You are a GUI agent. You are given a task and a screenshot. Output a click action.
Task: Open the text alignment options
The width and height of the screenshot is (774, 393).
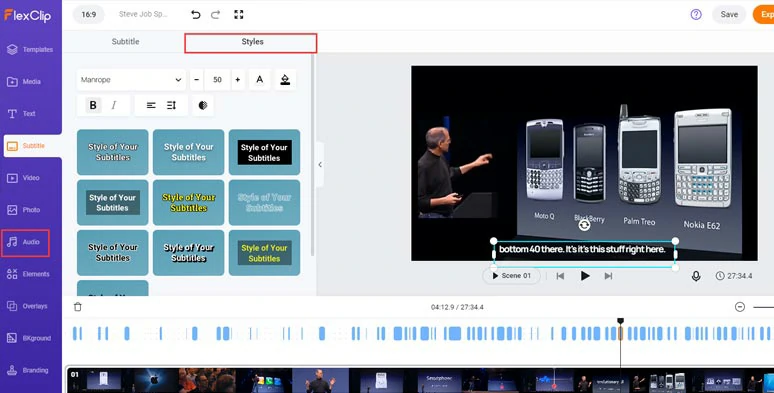click(x=151, y=105)
